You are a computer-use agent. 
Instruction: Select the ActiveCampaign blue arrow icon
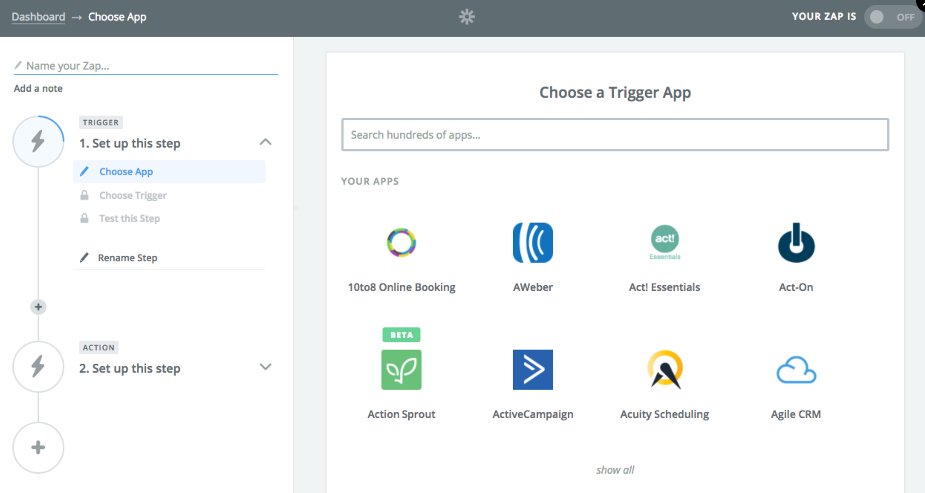coord(533,370)
